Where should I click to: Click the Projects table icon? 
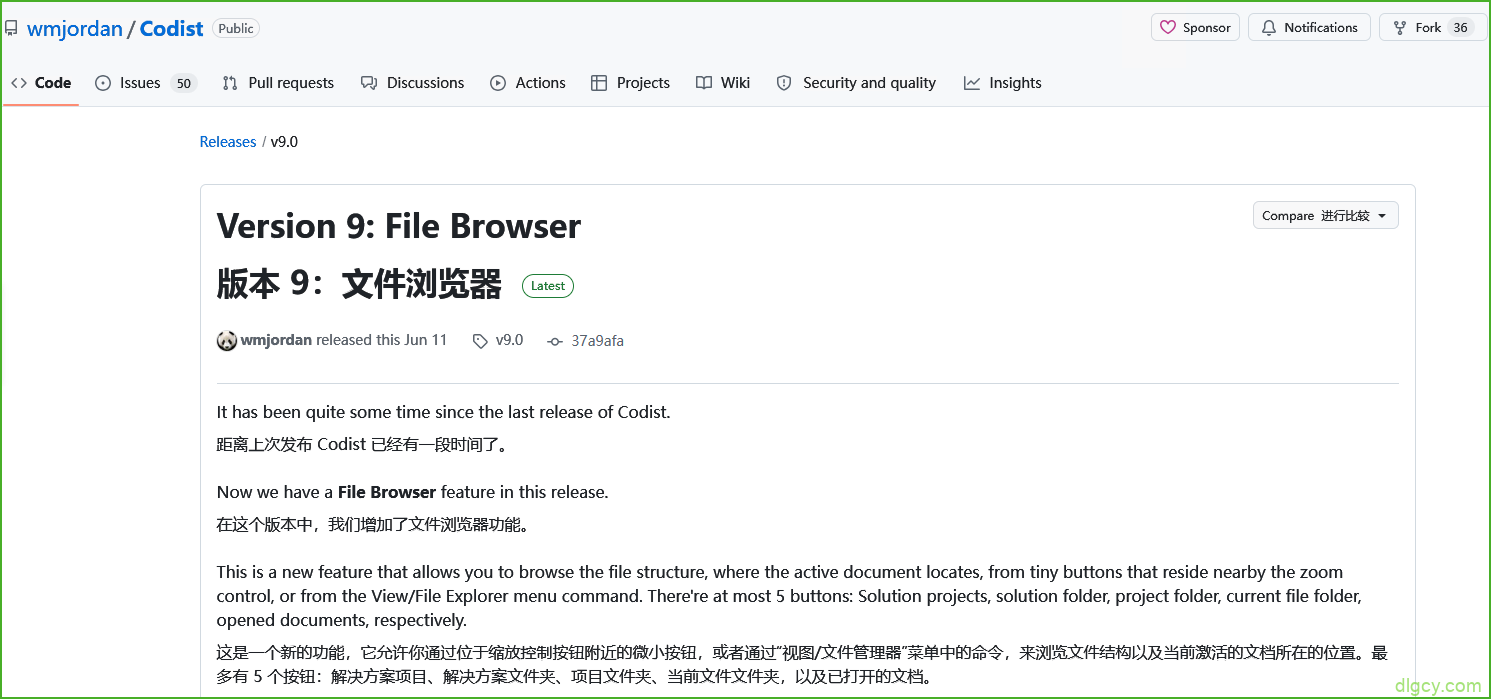pos(599,83)
